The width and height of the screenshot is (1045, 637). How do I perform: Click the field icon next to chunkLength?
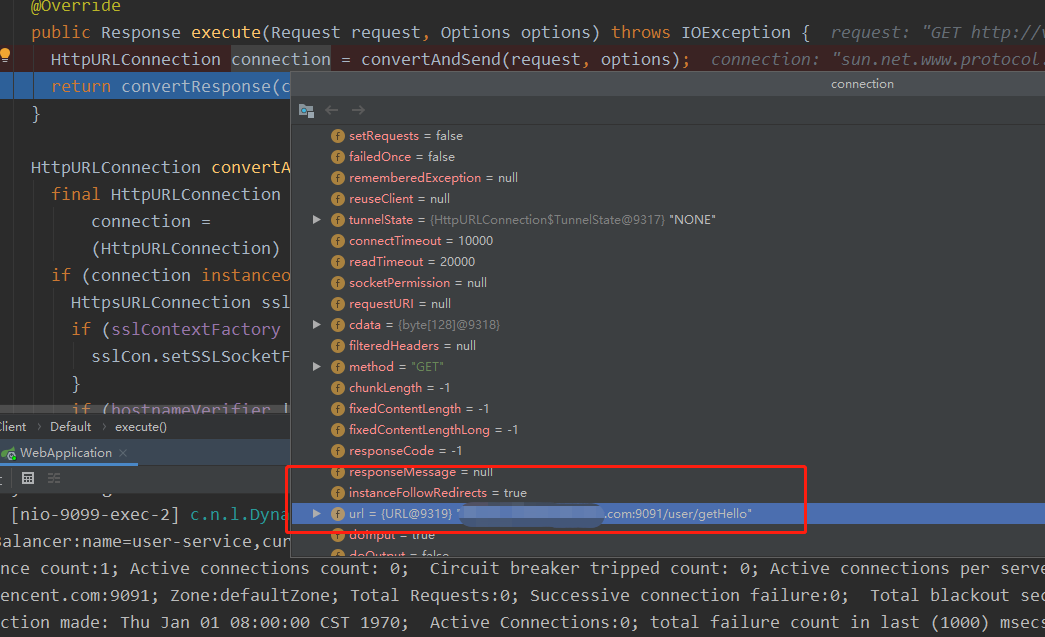[x=338, y=388]
